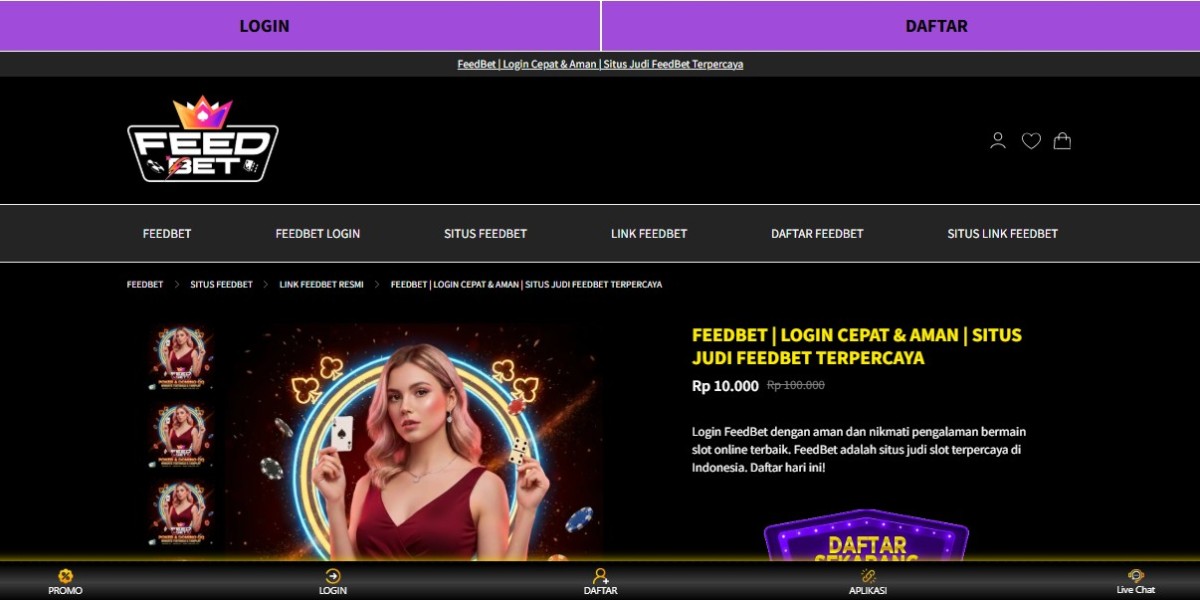Viewport: 1200px width, 600px height.
Task: Select DAFTAR FEEDBET in the navigation menu
Action: (x=817, y=234)
